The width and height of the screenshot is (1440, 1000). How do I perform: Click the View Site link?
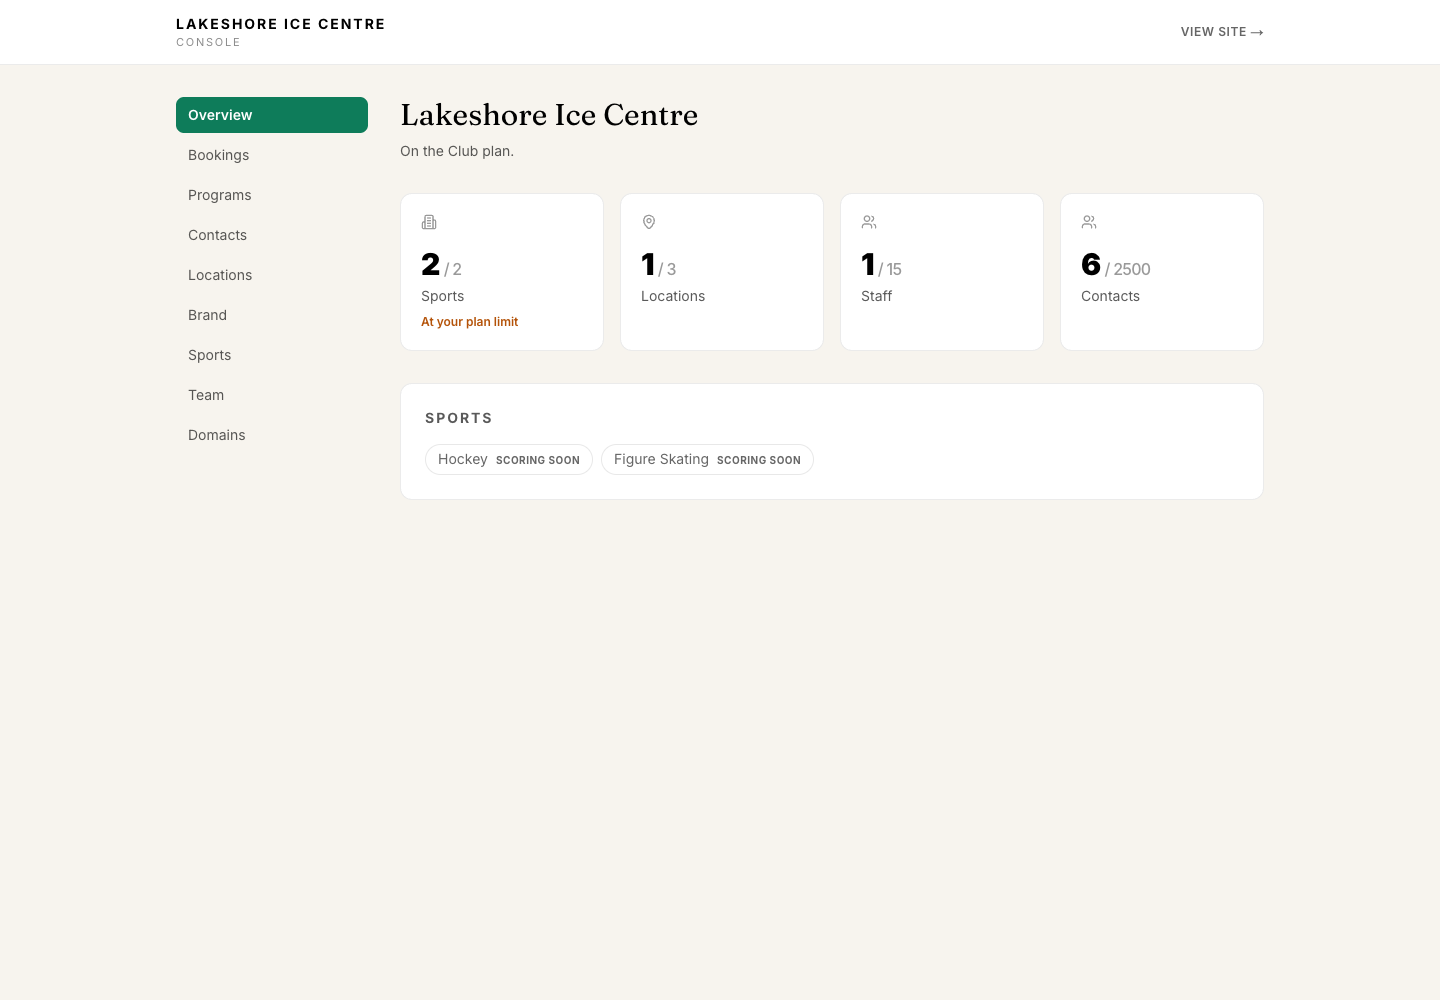pyautogui.click(x=1222, y=32)
